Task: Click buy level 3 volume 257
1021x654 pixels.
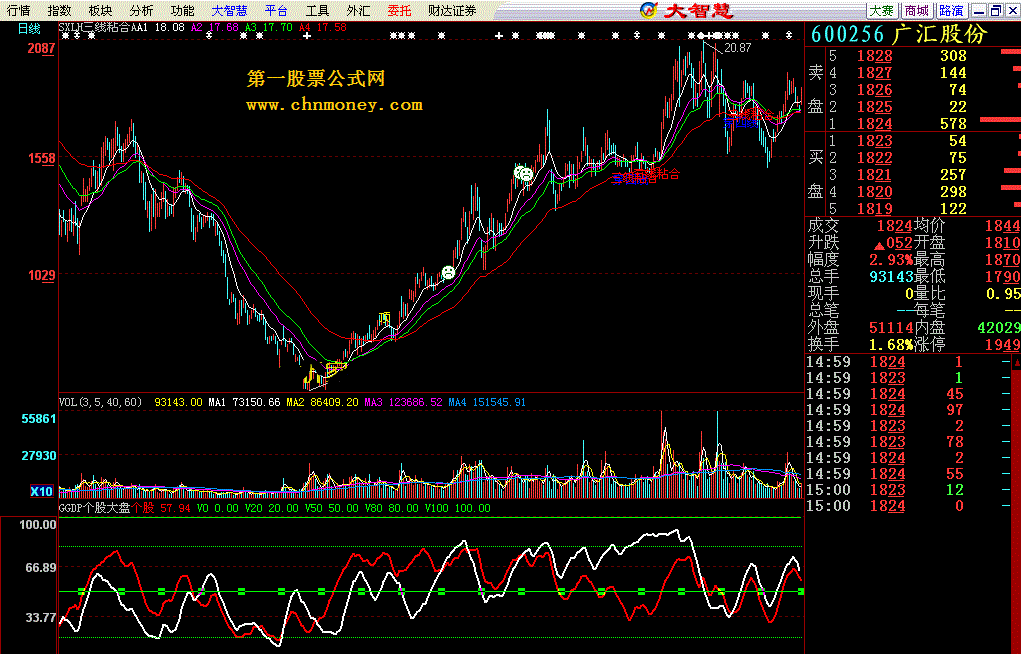Action: coord(953,175)
